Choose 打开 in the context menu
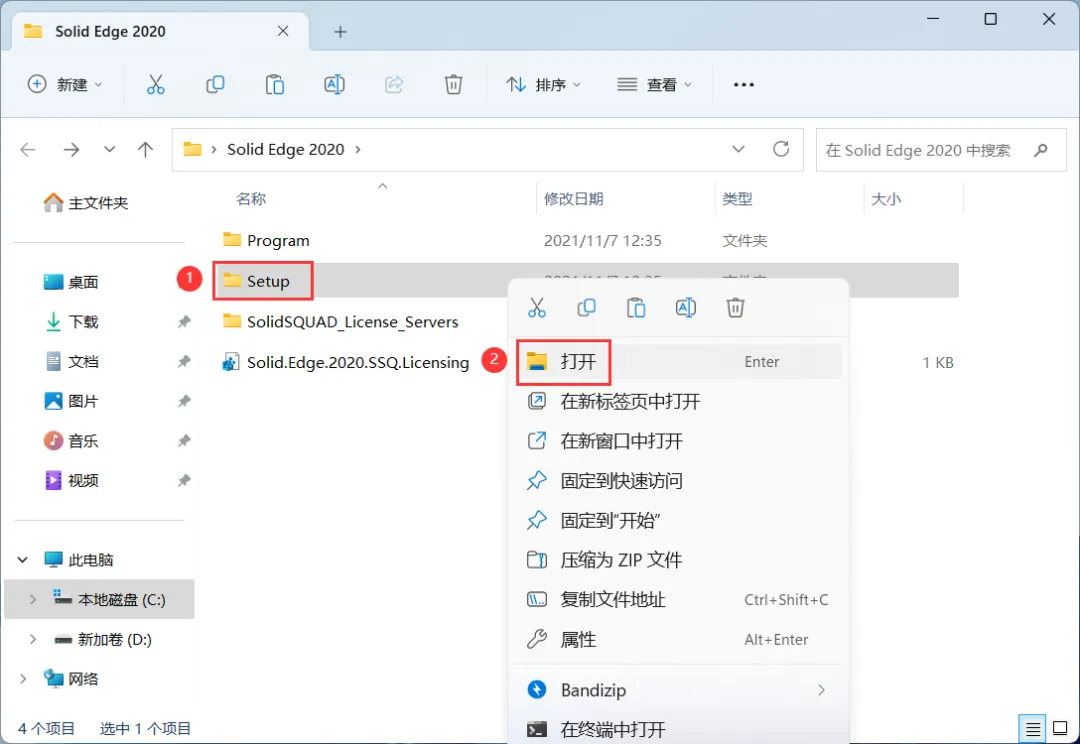Viewport: 1080px width, 744px height. [x=679, y=362]
